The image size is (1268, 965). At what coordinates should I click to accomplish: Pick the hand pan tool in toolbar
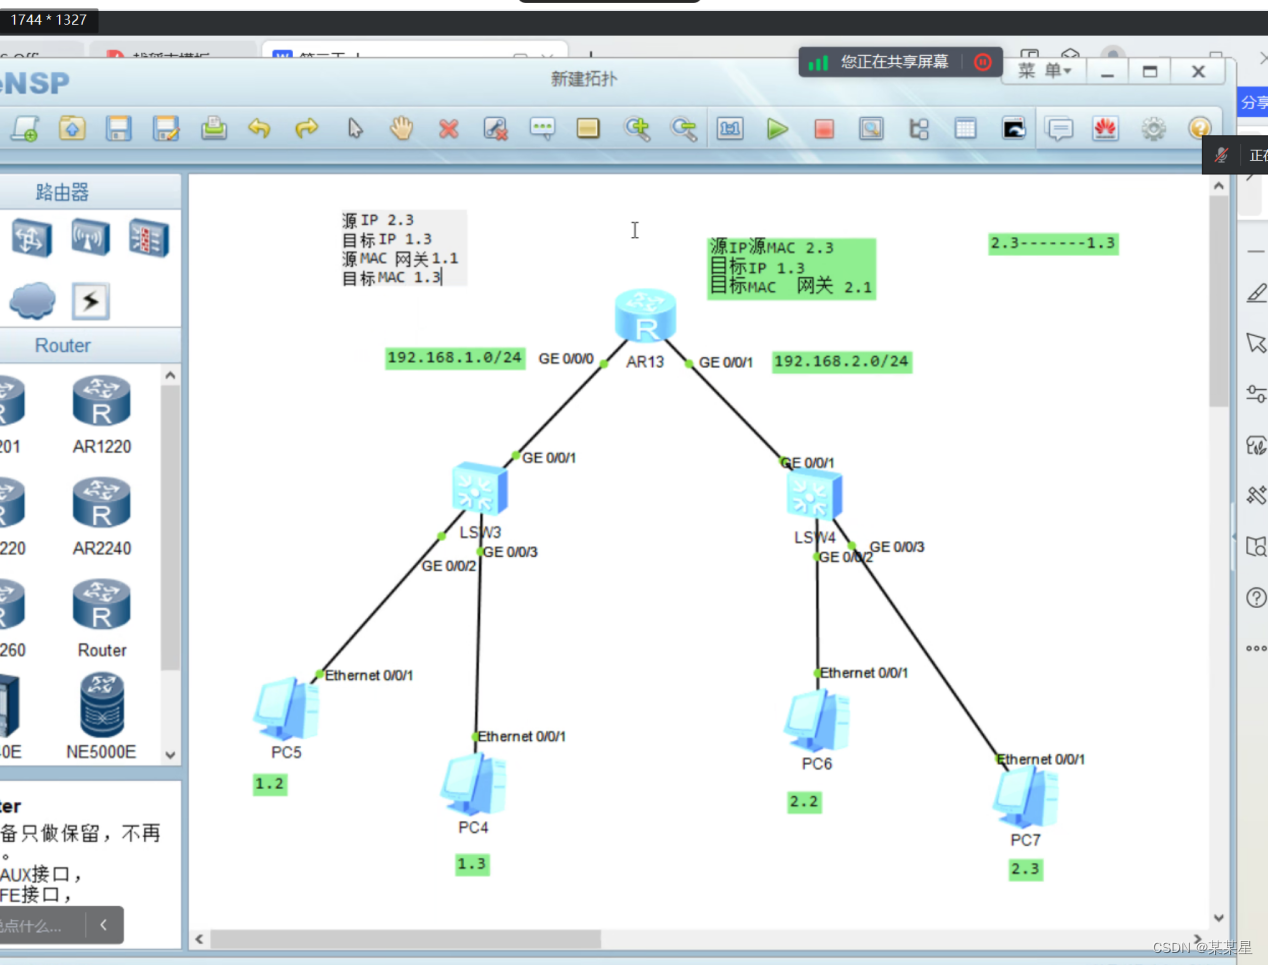pyautogui.click(x=401, y=128)
